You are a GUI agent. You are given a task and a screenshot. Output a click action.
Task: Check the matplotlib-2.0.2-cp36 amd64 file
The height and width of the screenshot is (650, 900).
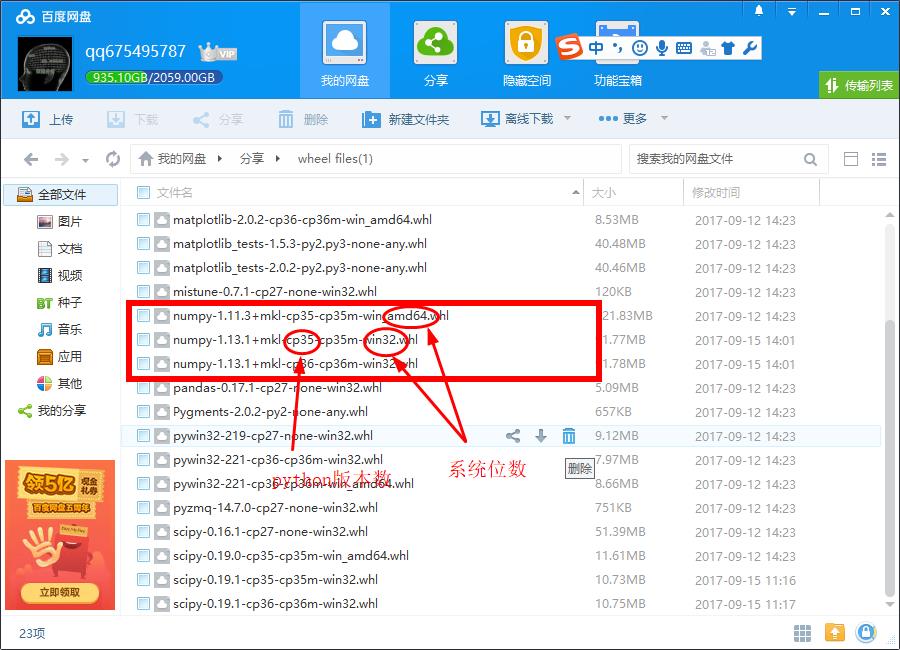(x=143, y=219)
